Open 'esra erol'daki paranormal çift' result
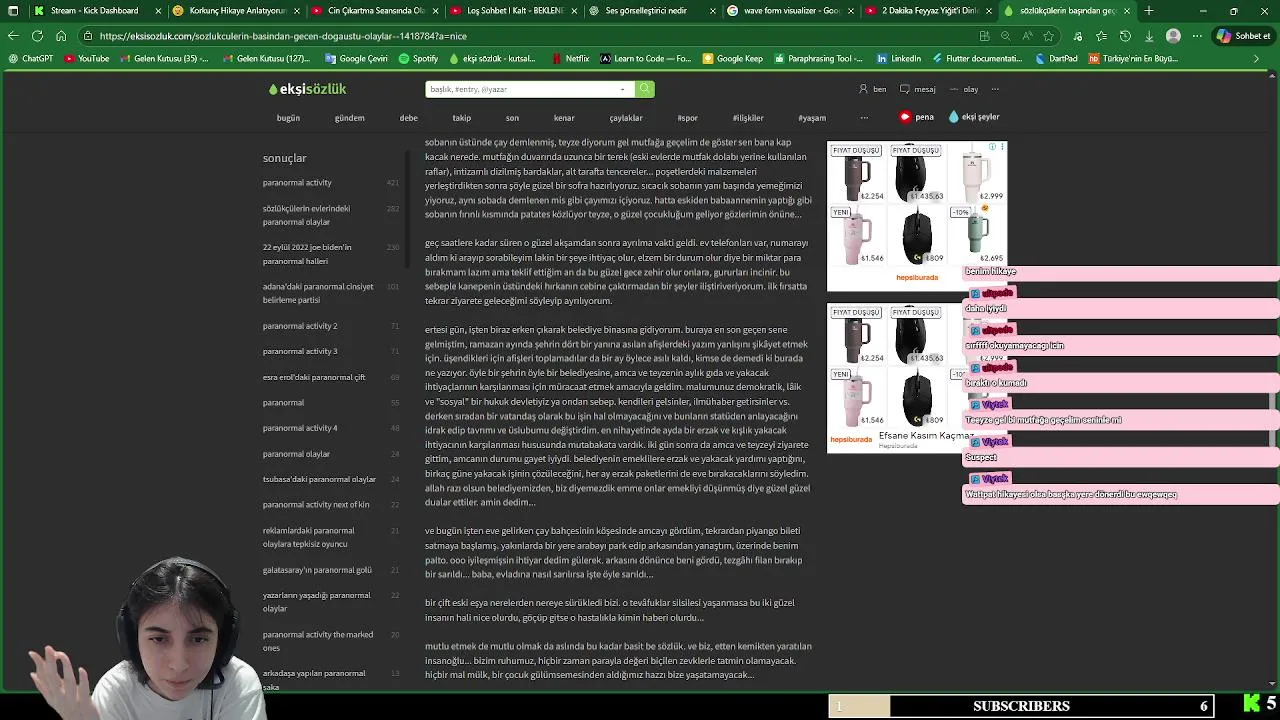Image resolution: width=1280 pixels, height=720 pixels. tap(314, 377)
